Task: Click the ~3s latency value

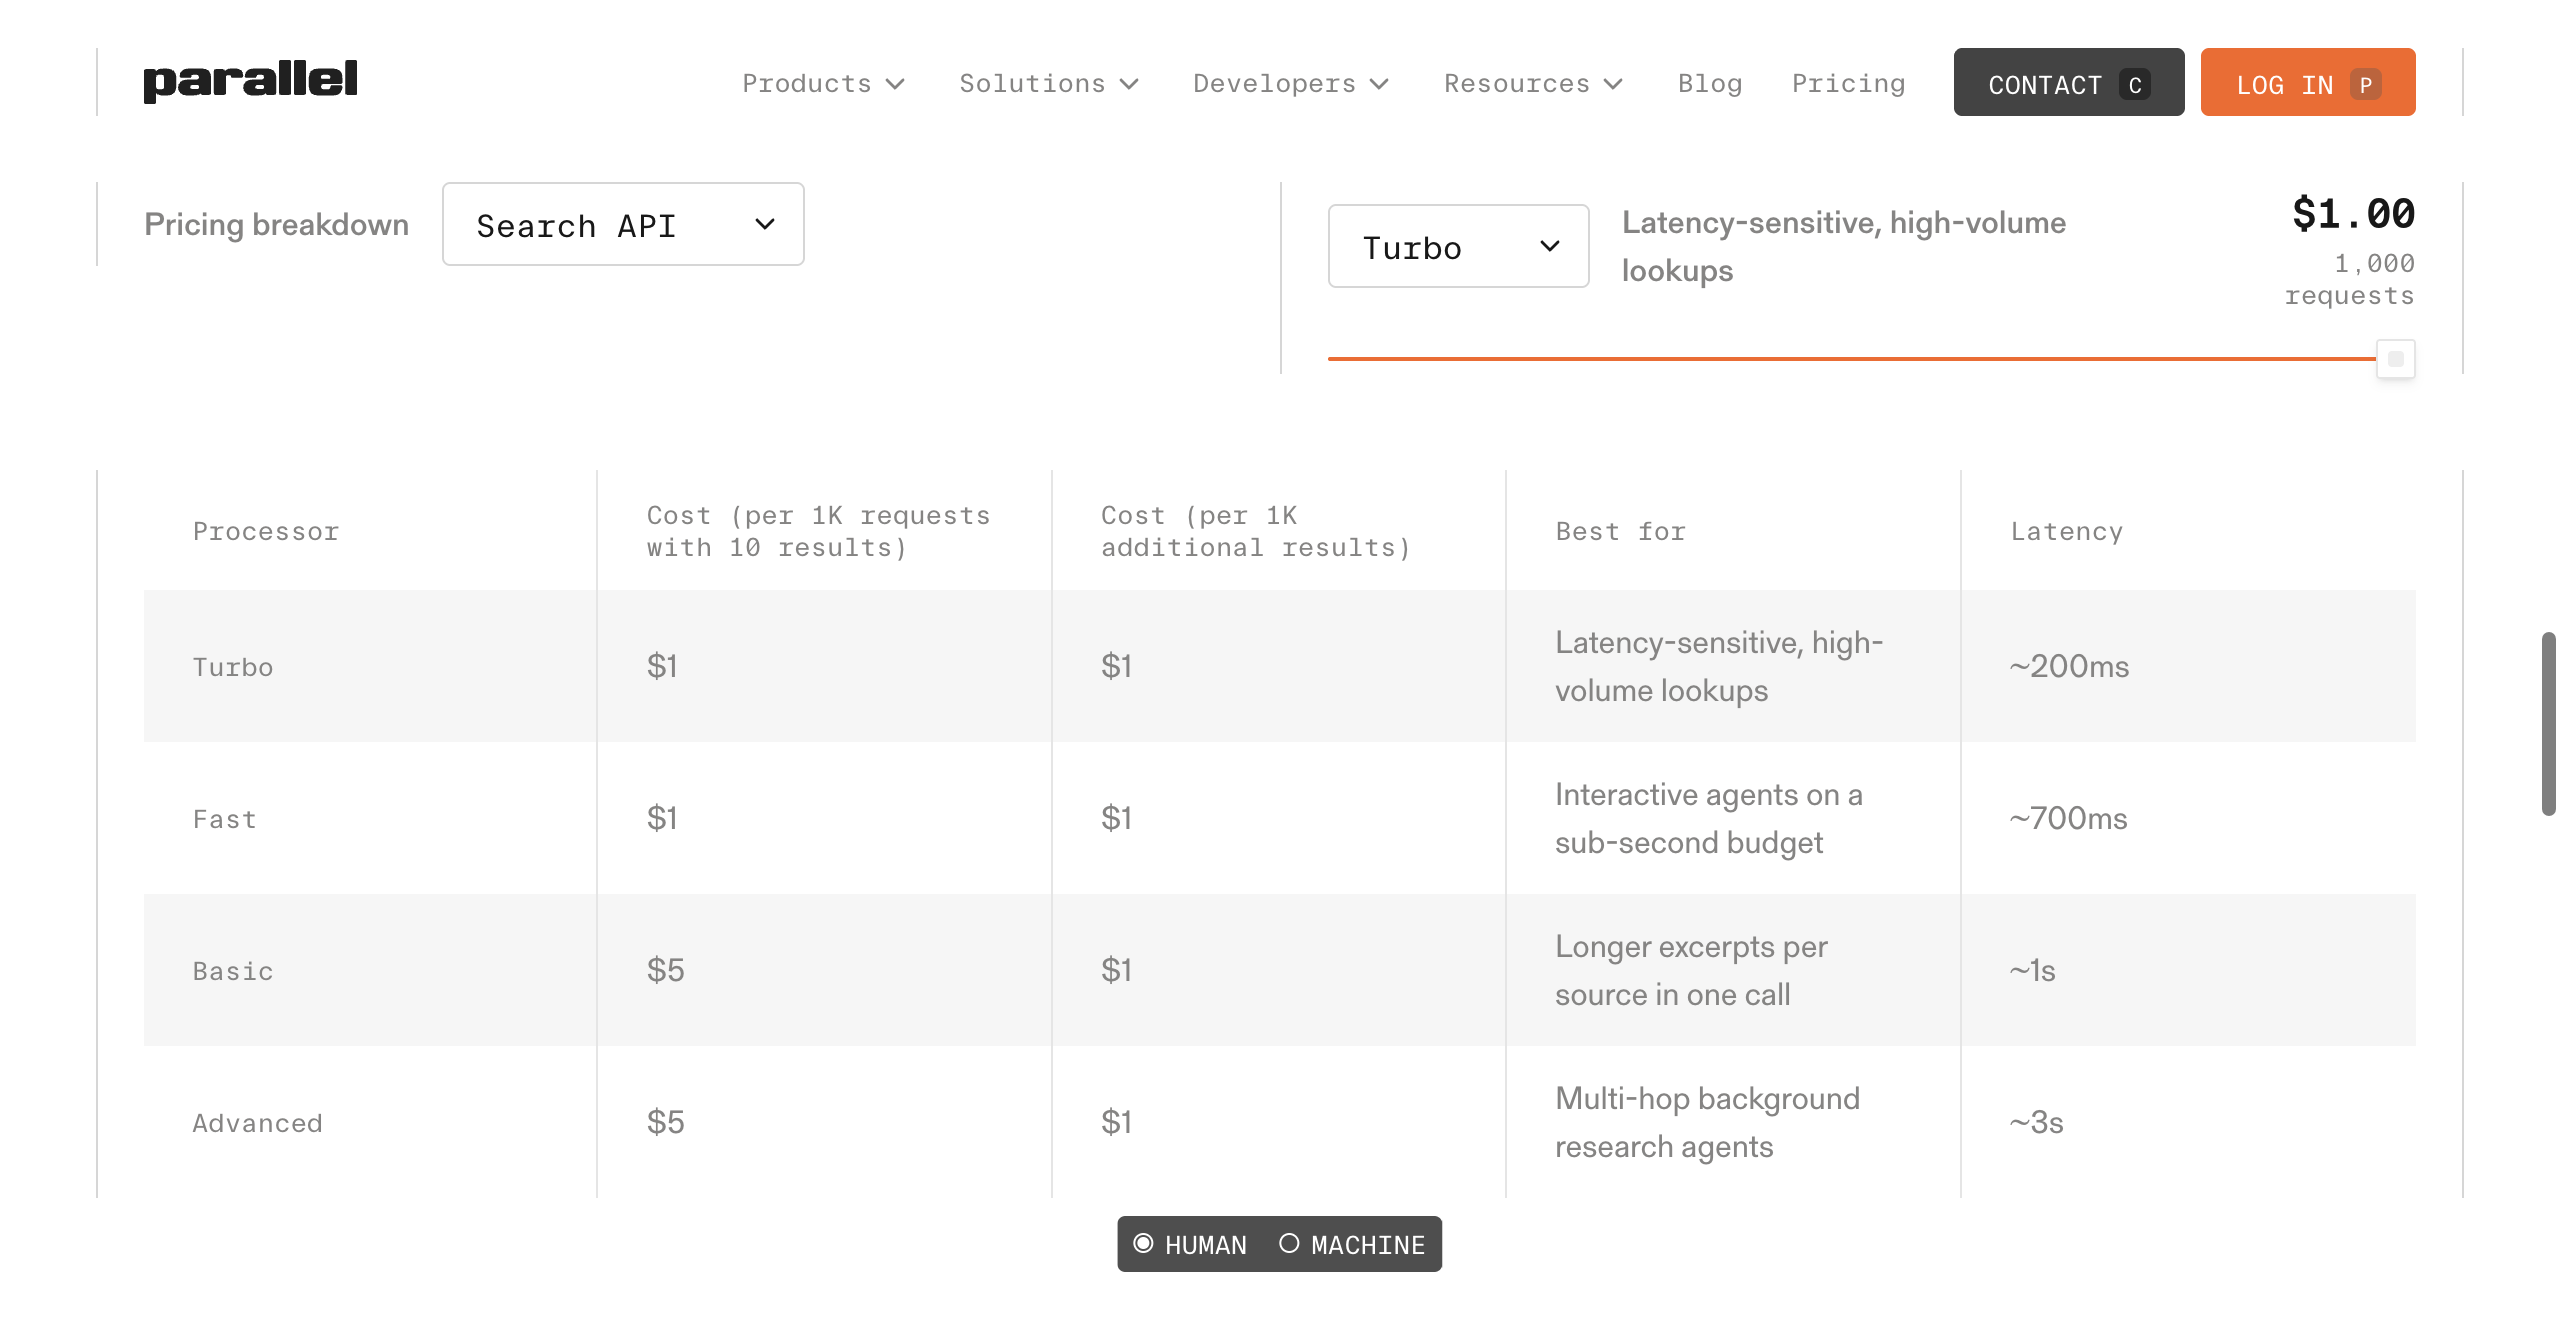Action: coord(2036,1122)
